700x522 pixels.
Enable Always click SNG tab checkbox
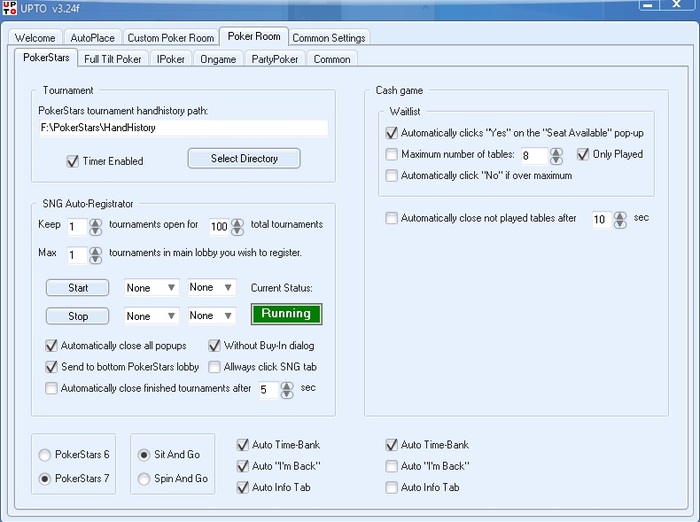pyautogui.click(x=214, y=367)
